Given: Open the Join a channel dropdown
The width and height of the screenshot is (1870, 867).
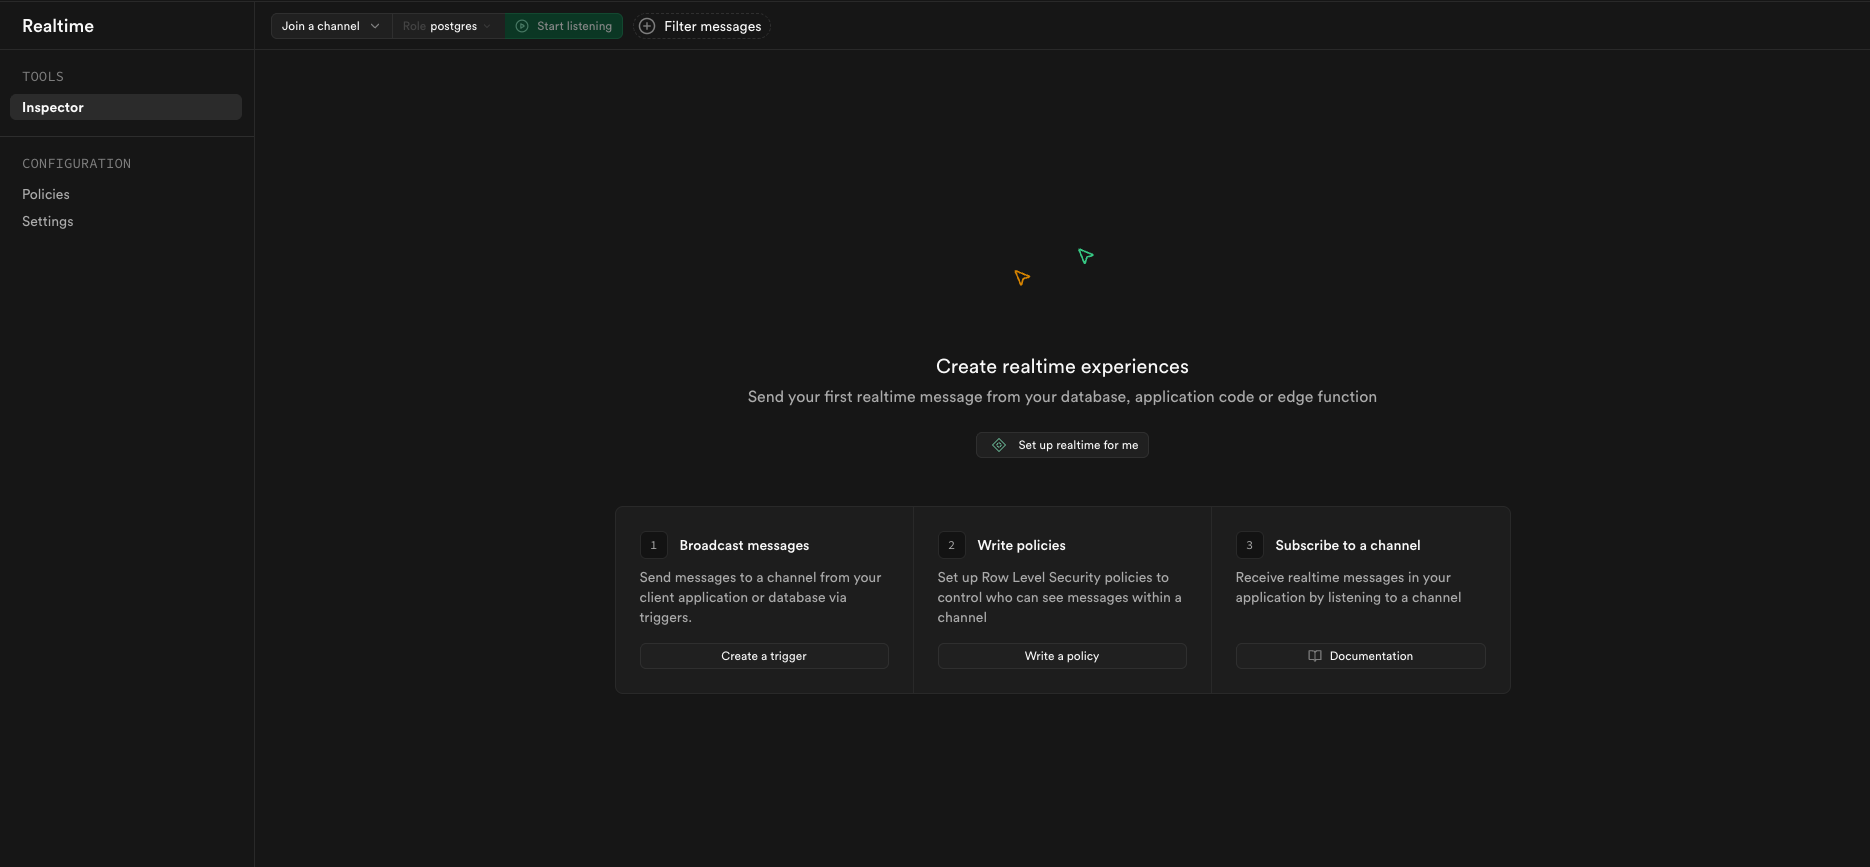Looking at the screenshot, I should click(331, 26).
